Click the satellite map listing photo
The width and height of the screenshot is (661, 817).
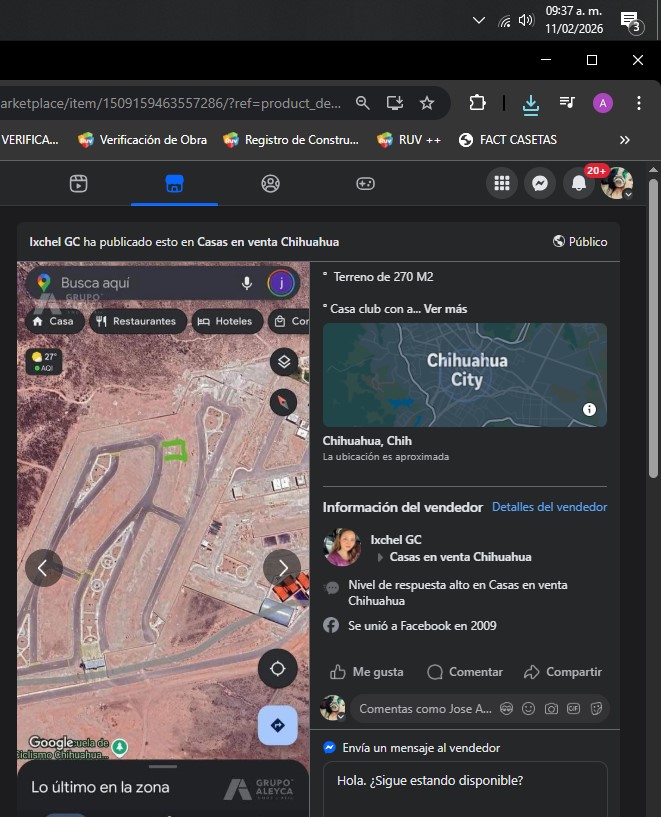coord(163,539)
